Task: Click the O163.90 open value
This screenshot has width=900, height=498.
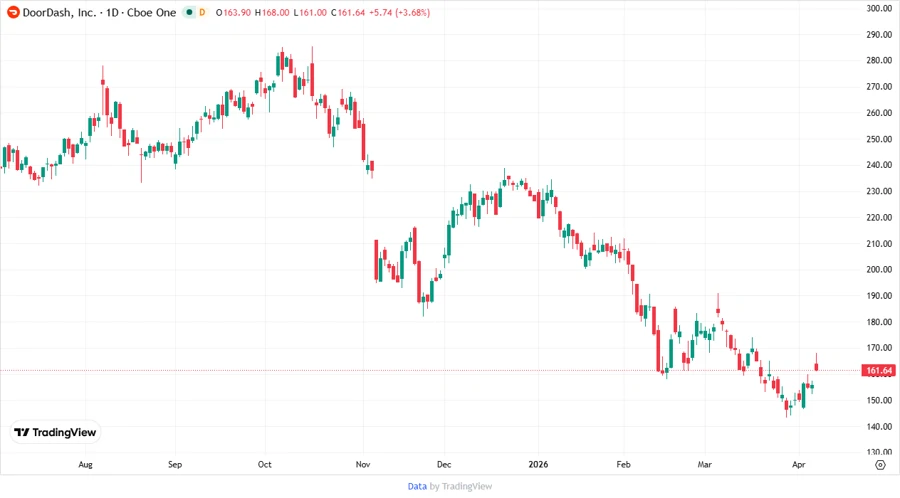Action: [x=233, y=12]
